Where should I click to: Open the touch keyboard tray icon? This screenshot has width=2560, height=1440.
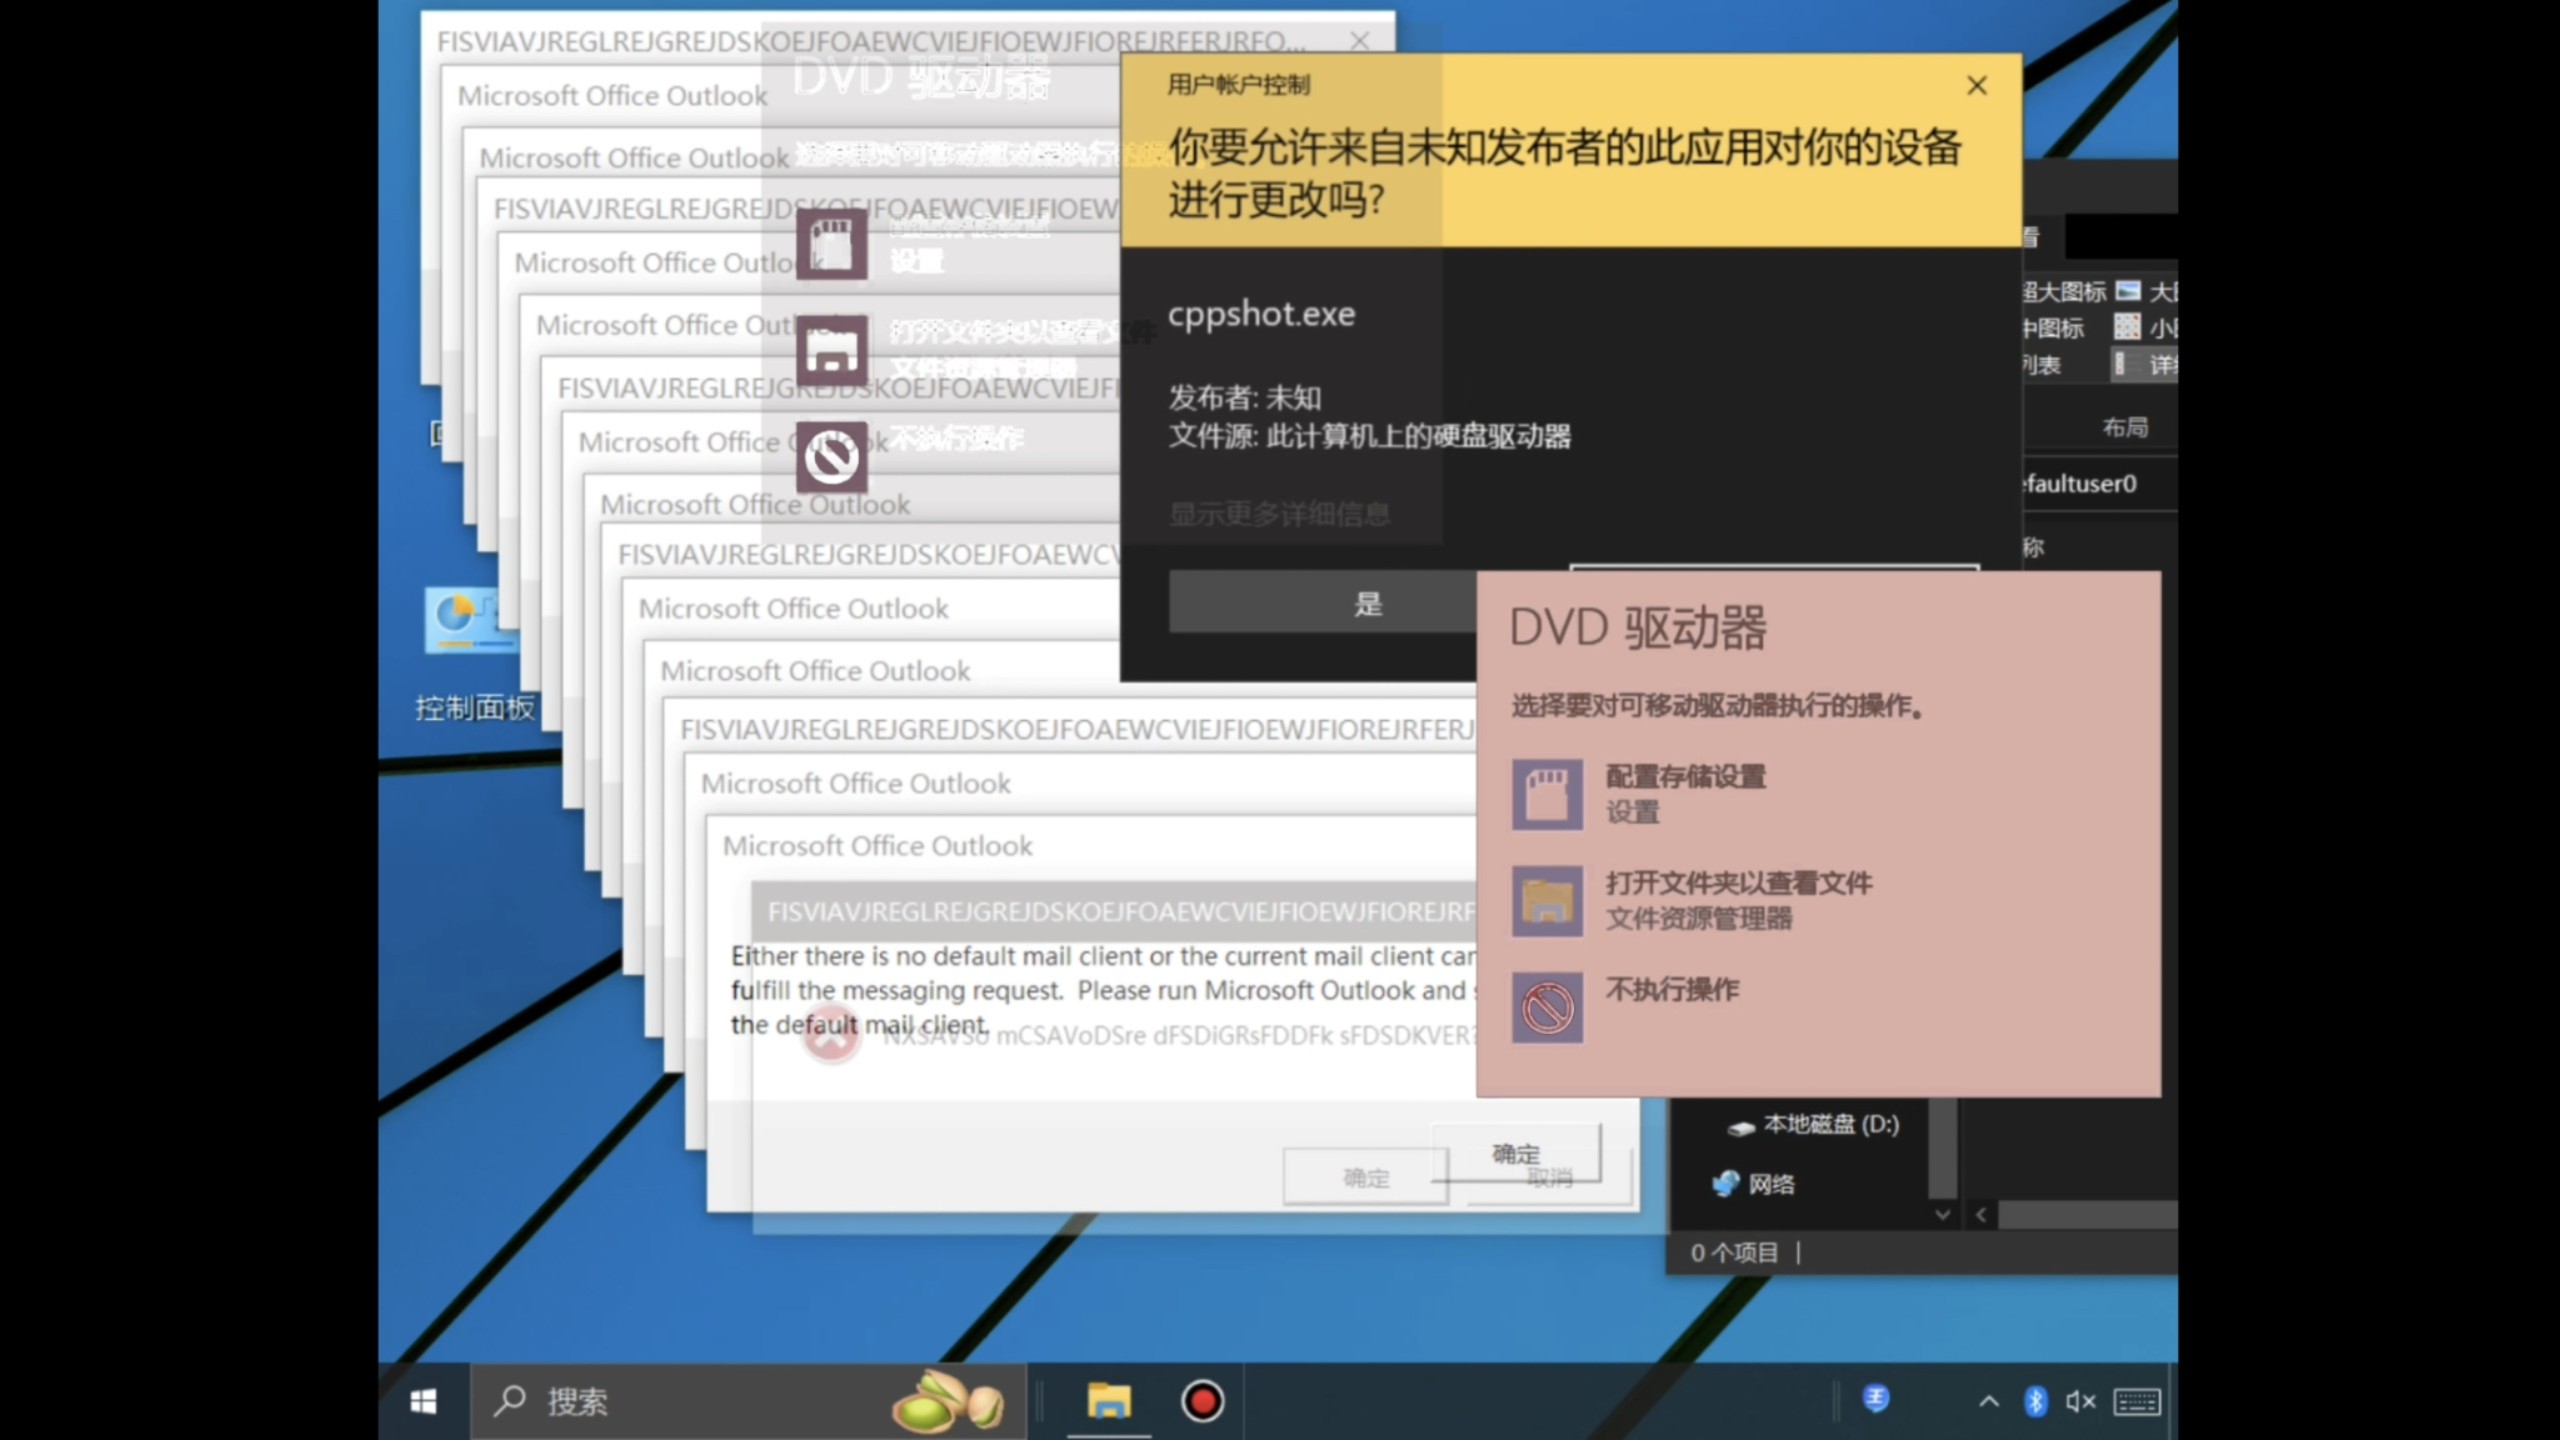2136,1401
